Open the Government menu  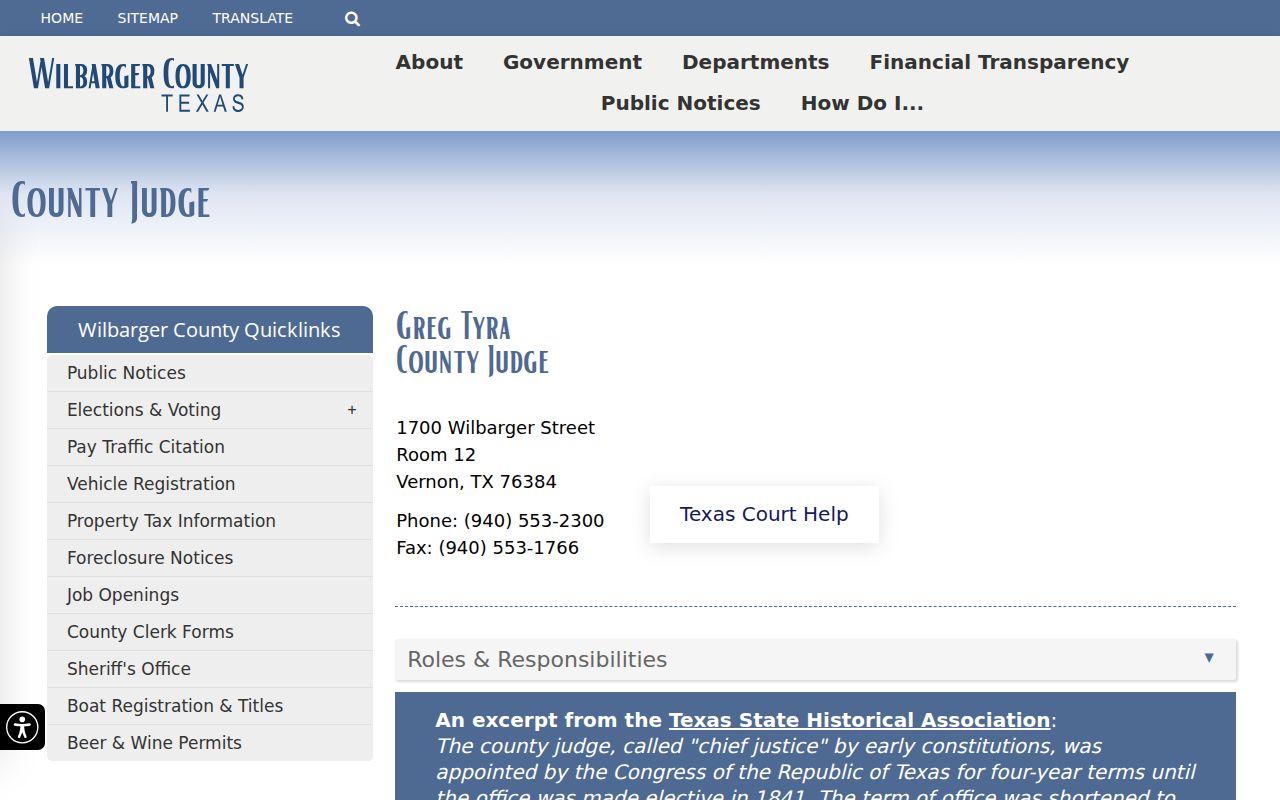pos(572,62)
